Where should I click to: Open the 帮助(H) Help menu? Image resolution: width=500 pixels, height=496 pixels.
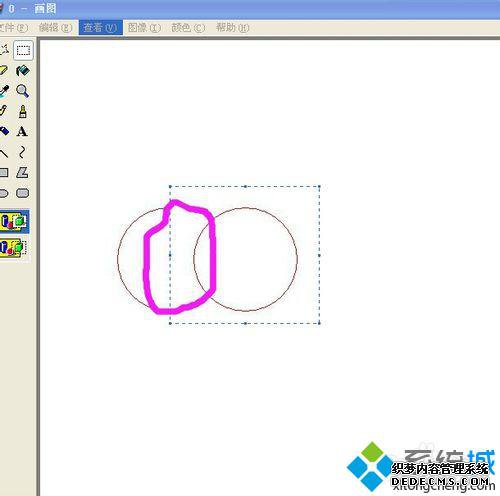point(232,28)
